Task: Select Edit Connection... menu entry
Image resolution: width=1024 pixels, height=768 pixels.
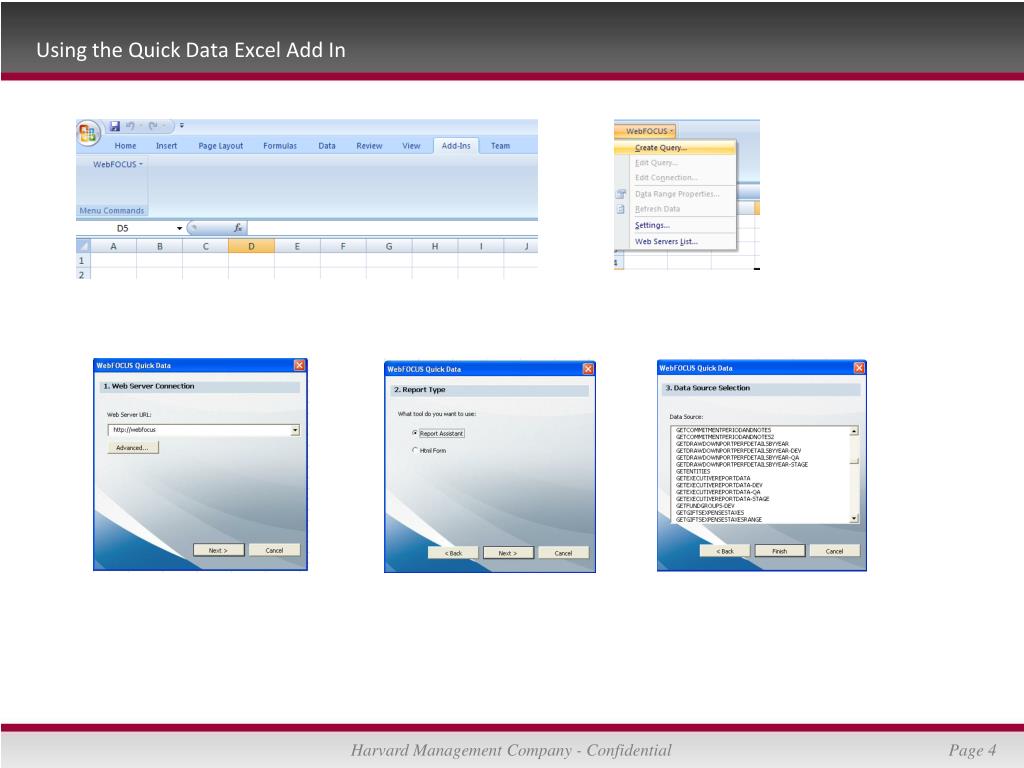Action: [675, 178]
